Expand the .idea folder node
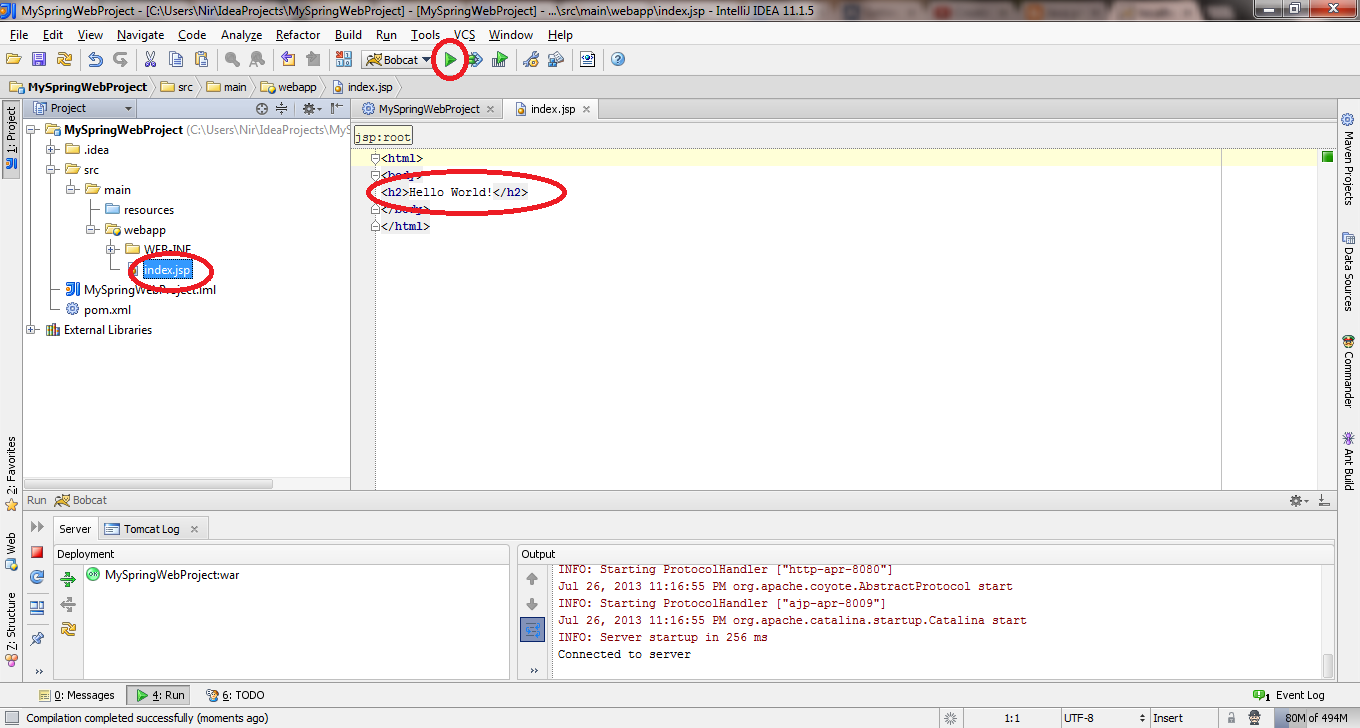The width and height of the screenshot is (1360, 728). (x=52, y=150)
